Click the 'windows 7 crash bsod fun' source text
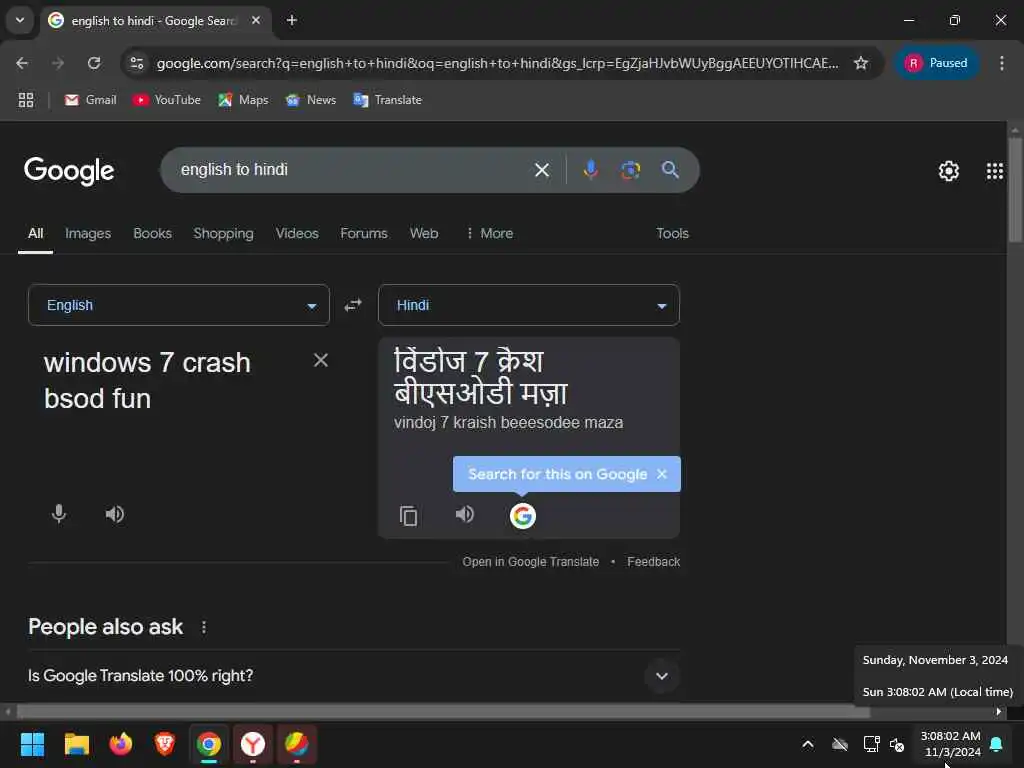 (x=147, y=380)
